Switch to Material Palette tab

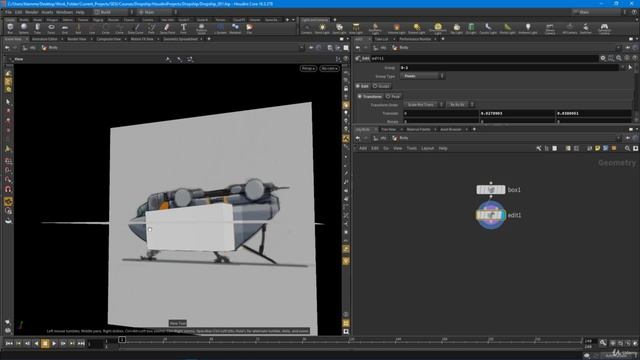[x=418, y=129]
